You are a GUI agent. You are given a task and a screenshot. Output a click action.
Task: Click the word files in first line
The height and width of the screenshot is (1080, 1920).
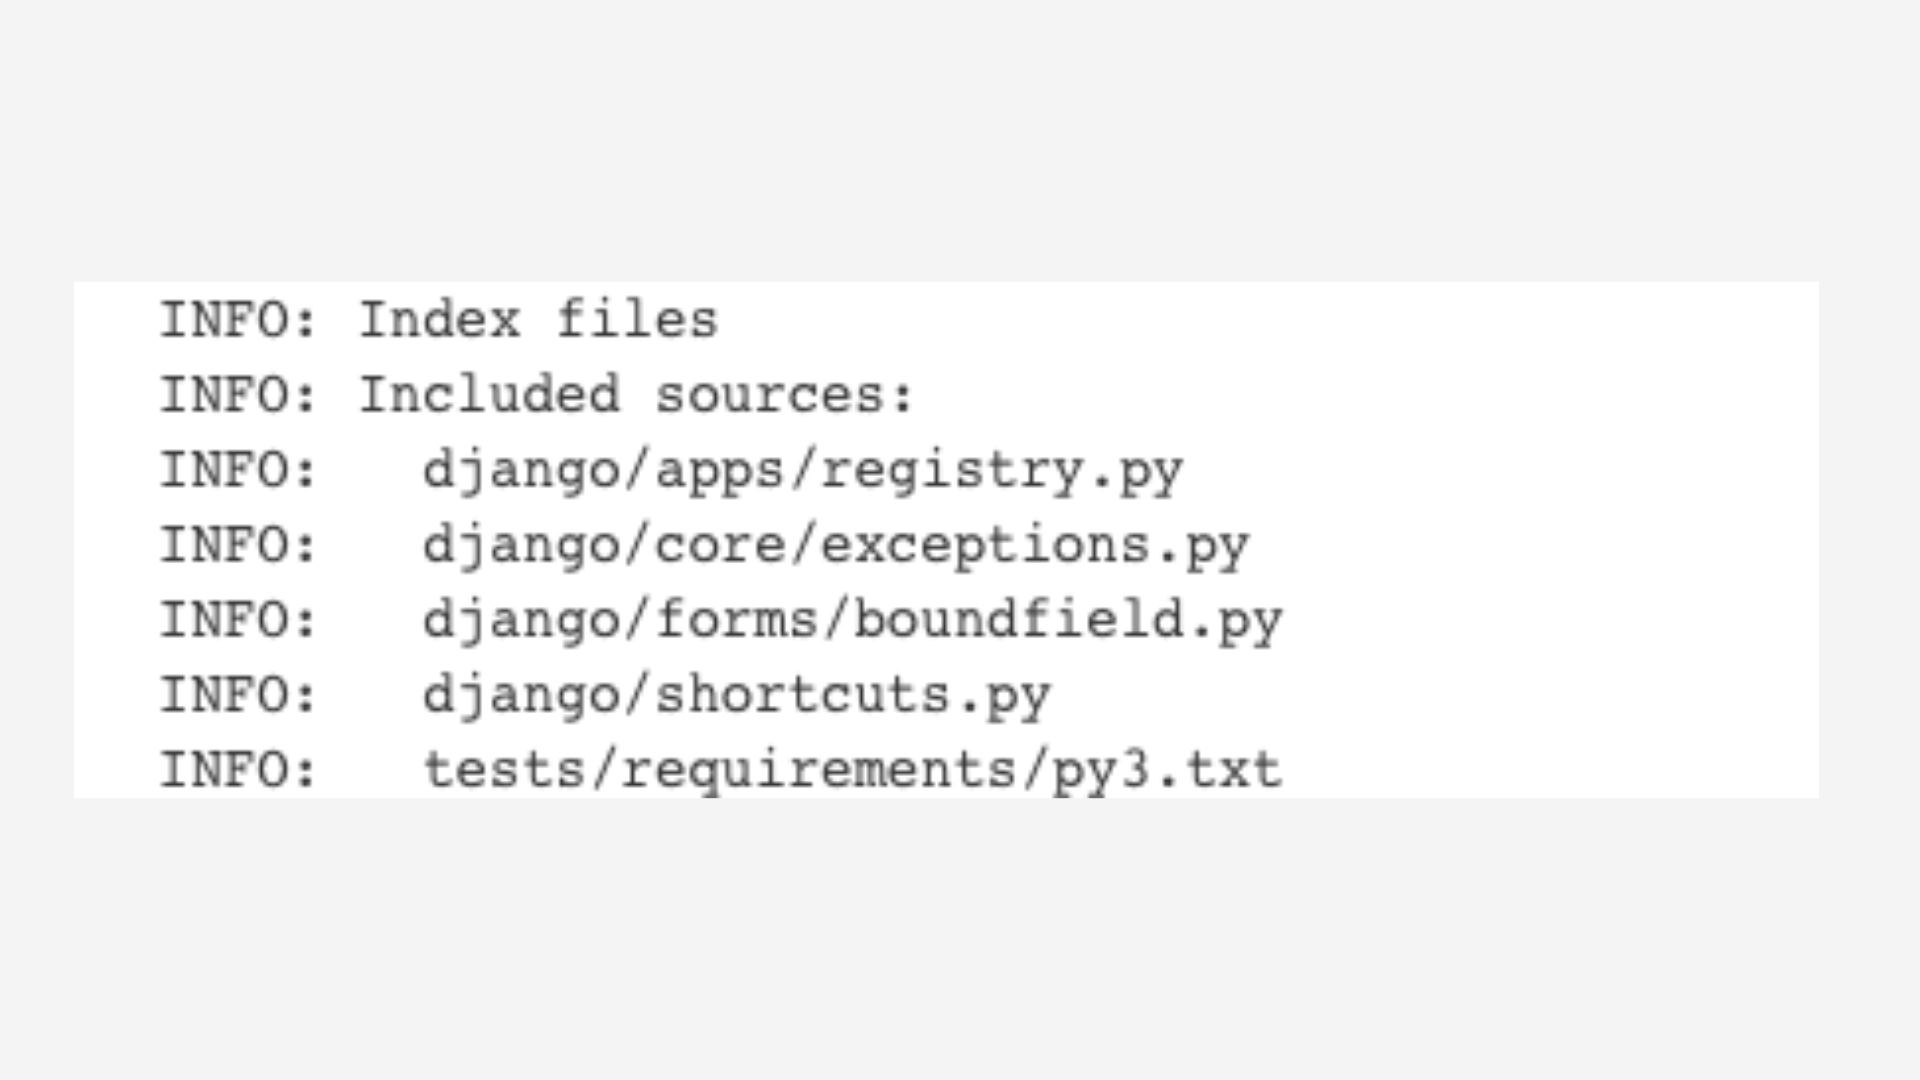[x=637, y=321]
